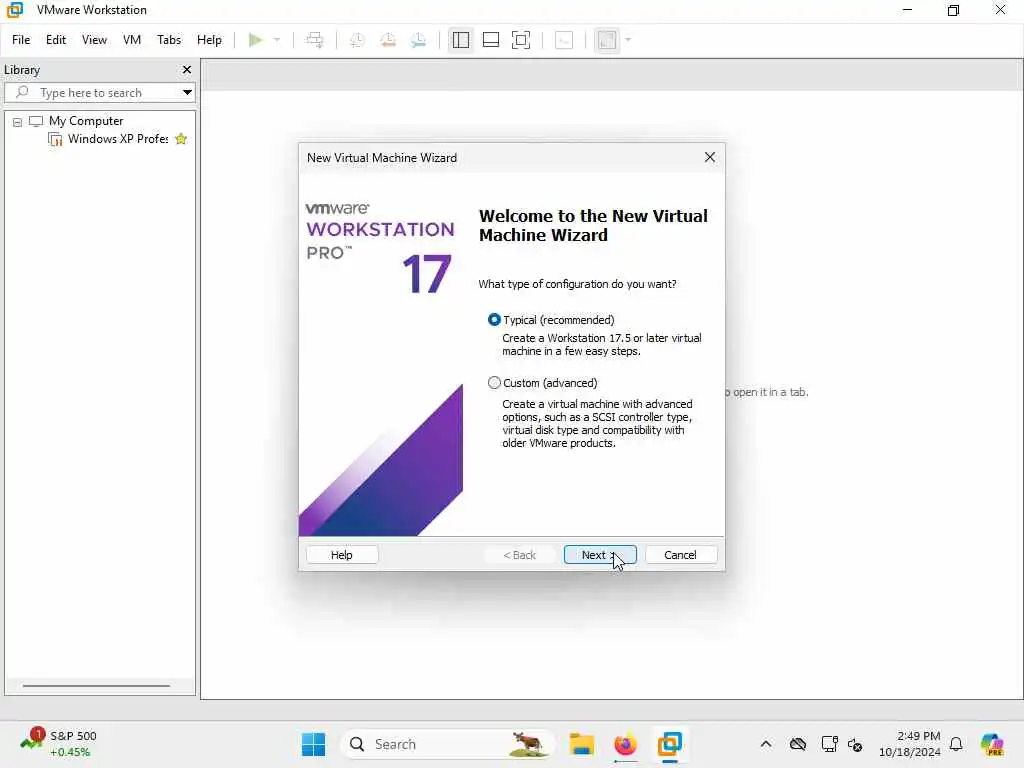Expand the system tray hidden icons chevron
The height and width of the screenshot is (768, 1024).
[766, 744]
